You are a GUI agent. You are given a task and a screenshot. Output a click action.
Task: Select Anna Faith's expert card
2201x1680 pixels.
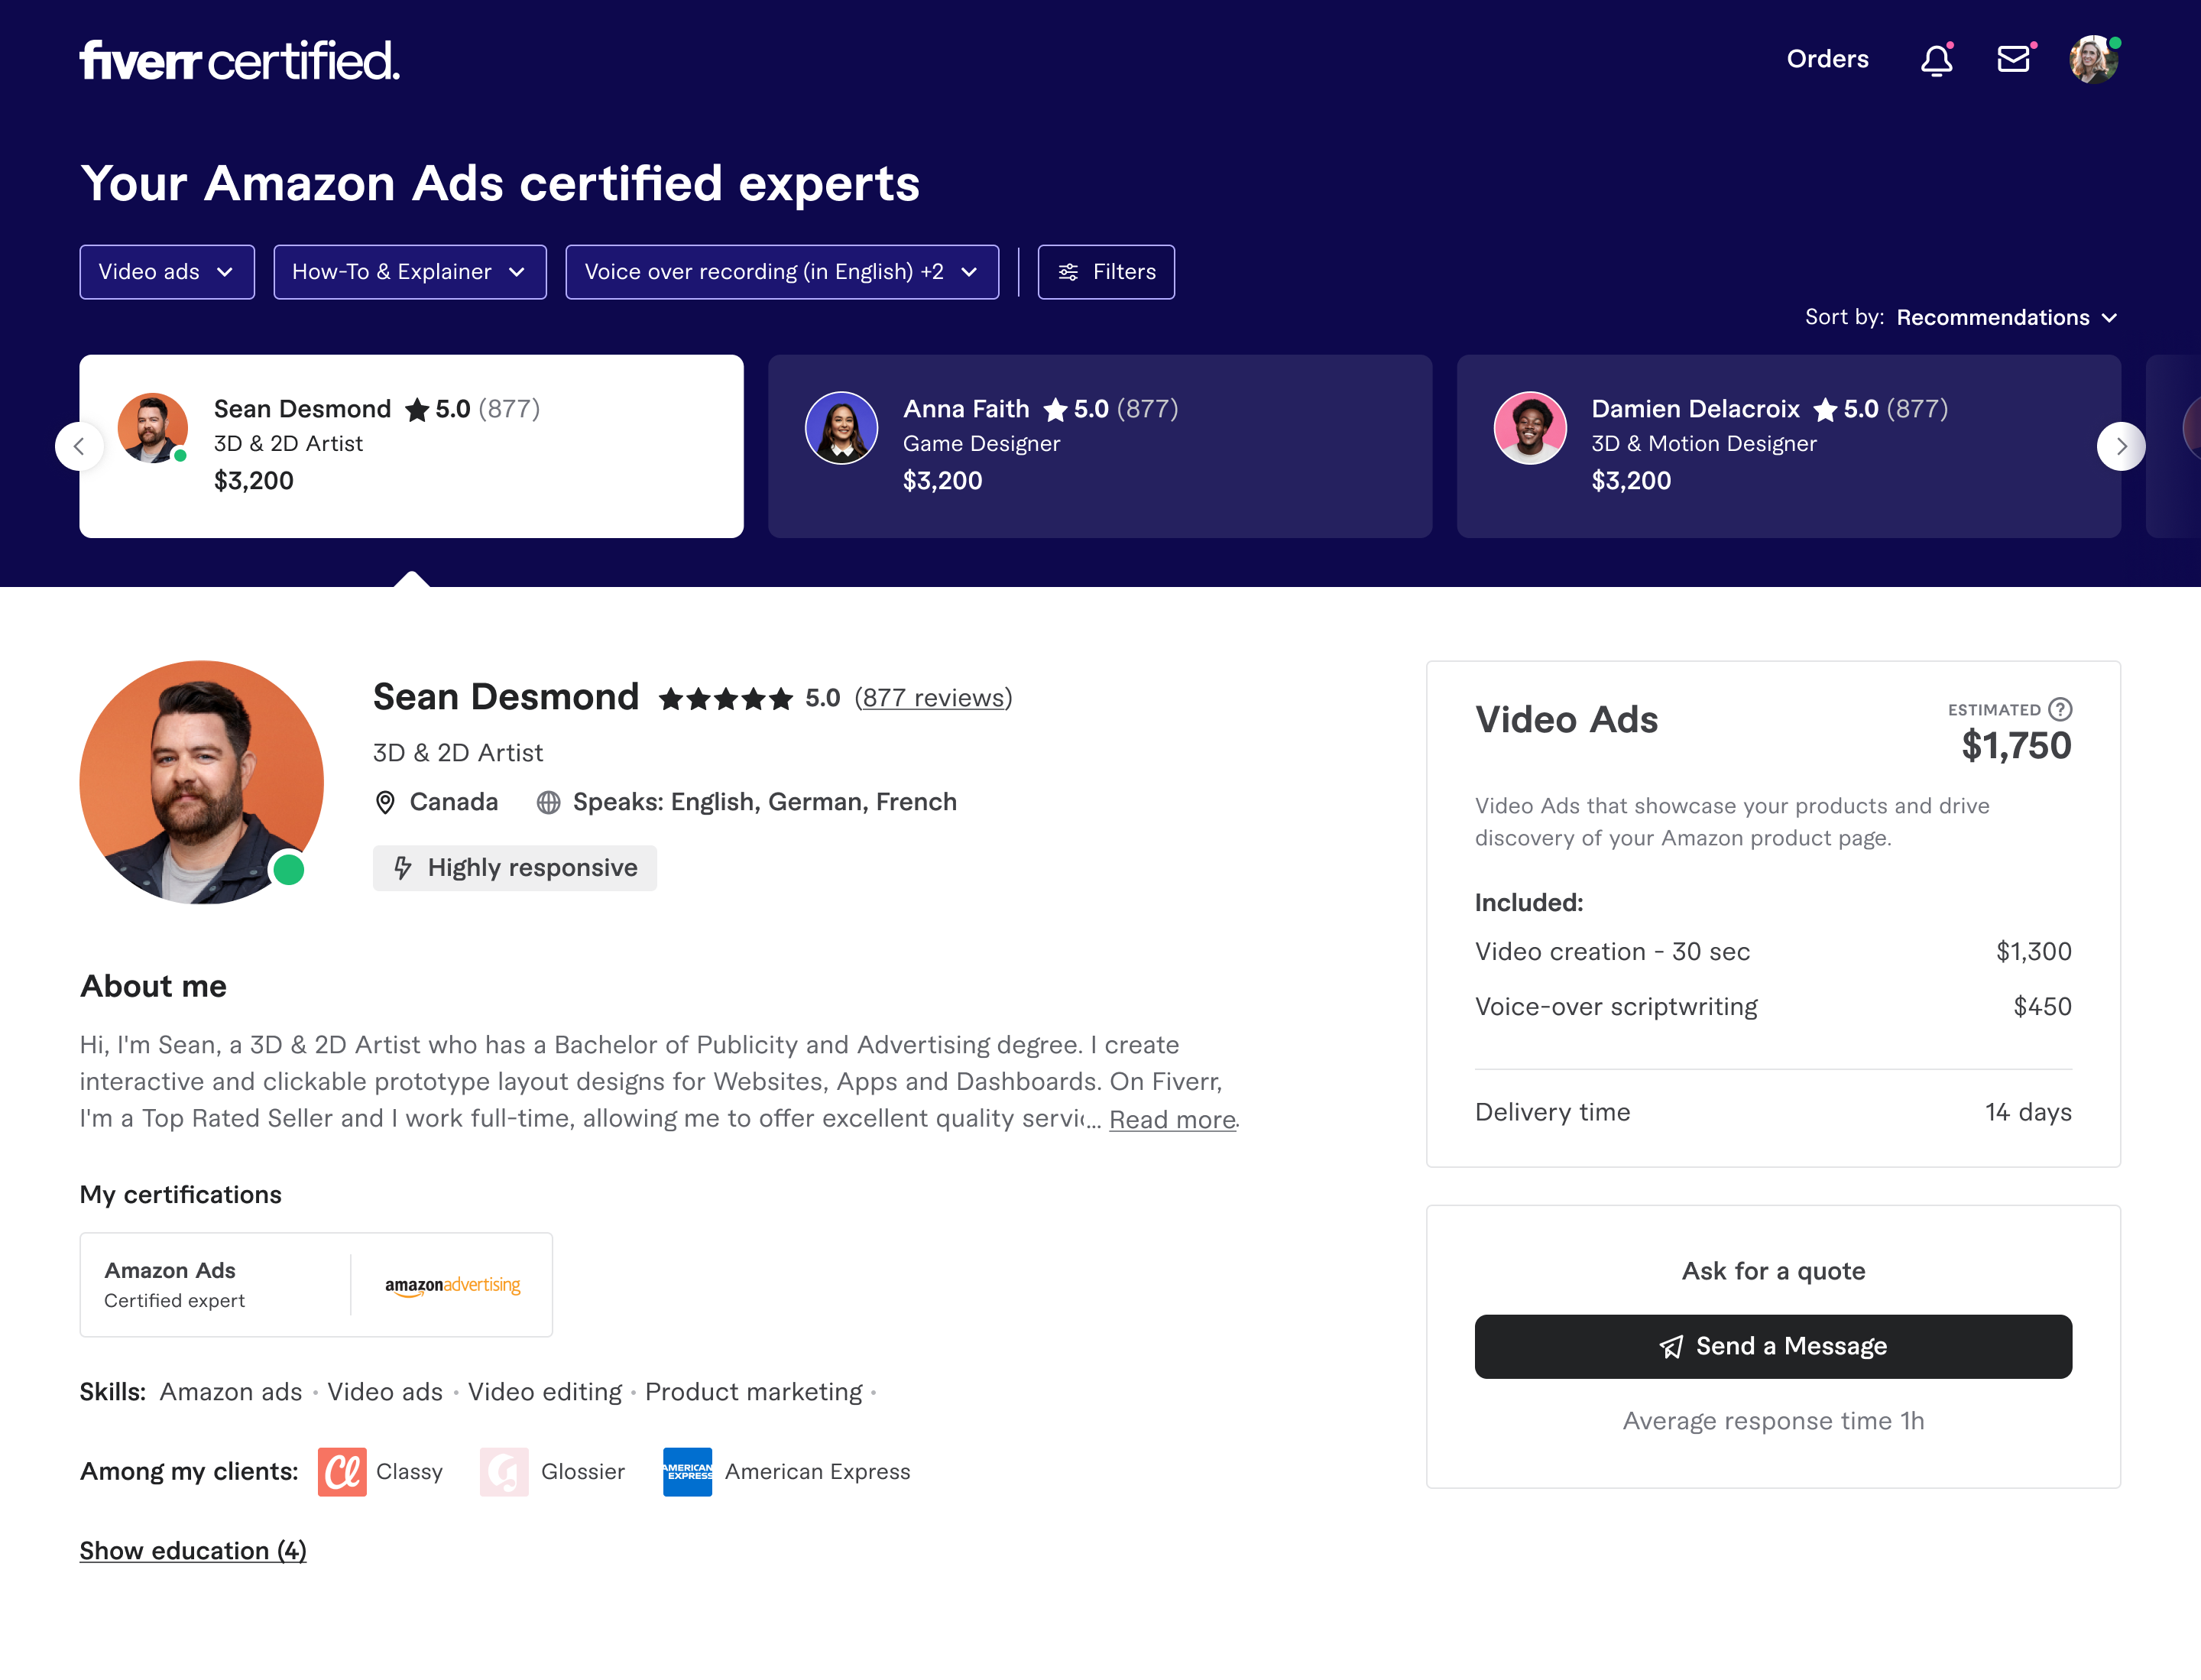[1100, 446]
